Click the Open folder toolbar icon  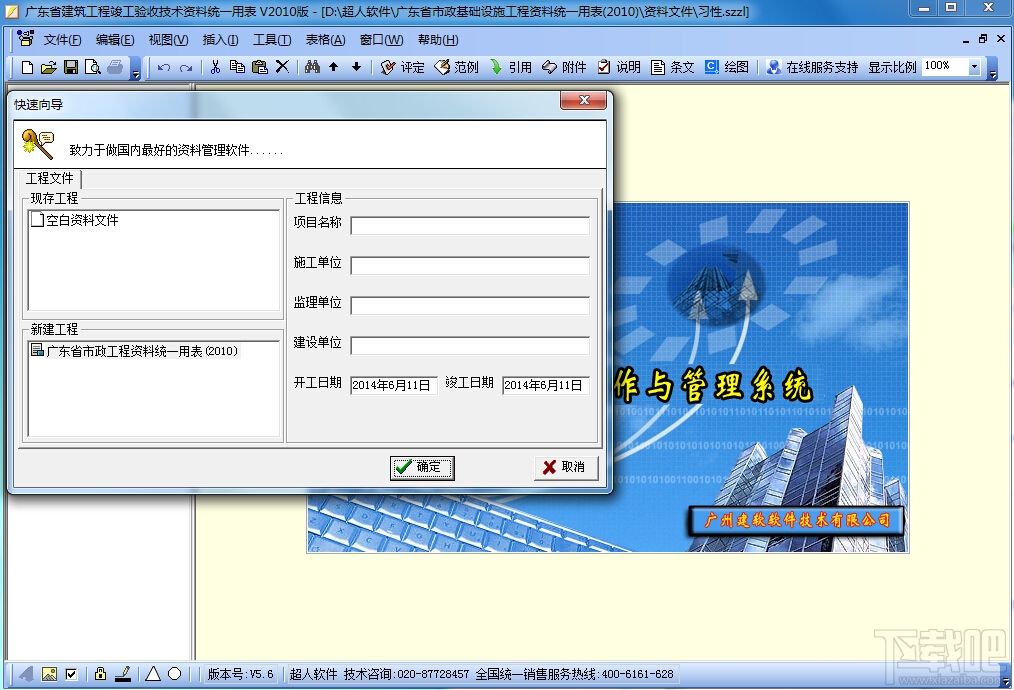click(x=49, y=67)
